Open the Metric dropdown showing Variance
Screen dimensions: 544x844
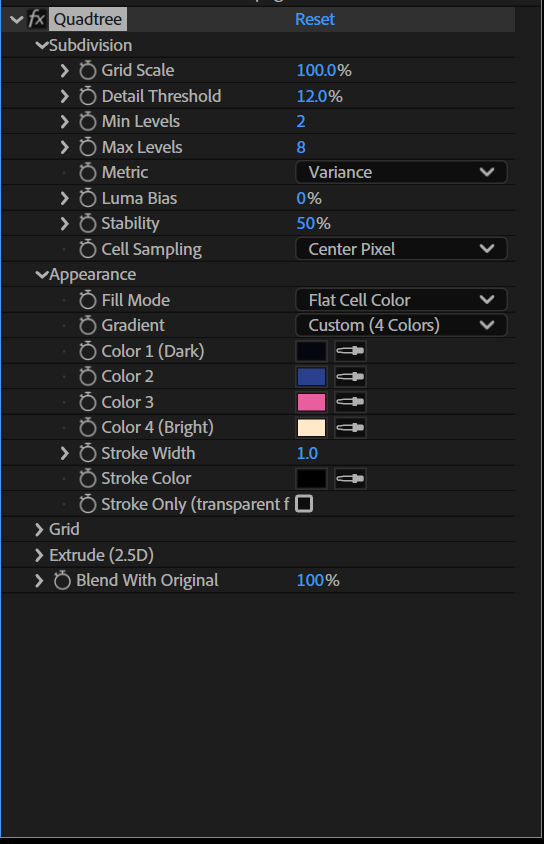click(x=401, y=172)
